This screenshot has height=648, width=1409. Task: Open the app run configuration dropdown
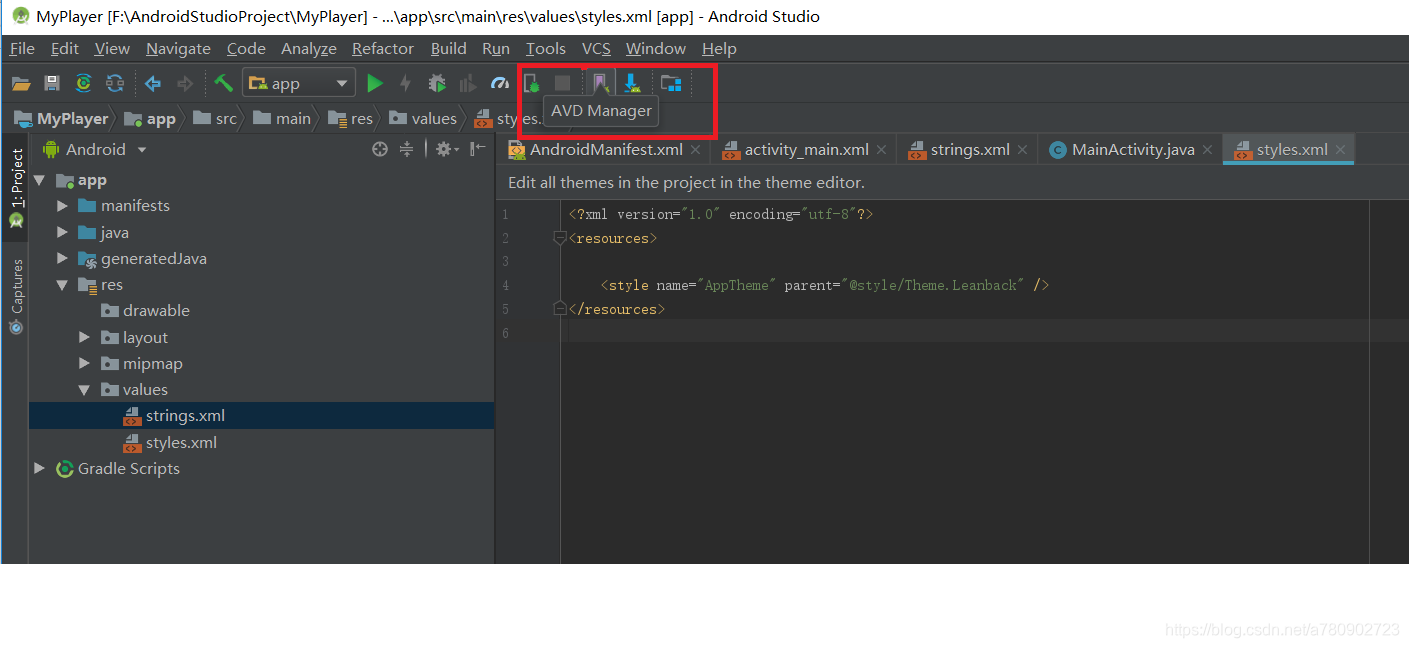point(299,84)
